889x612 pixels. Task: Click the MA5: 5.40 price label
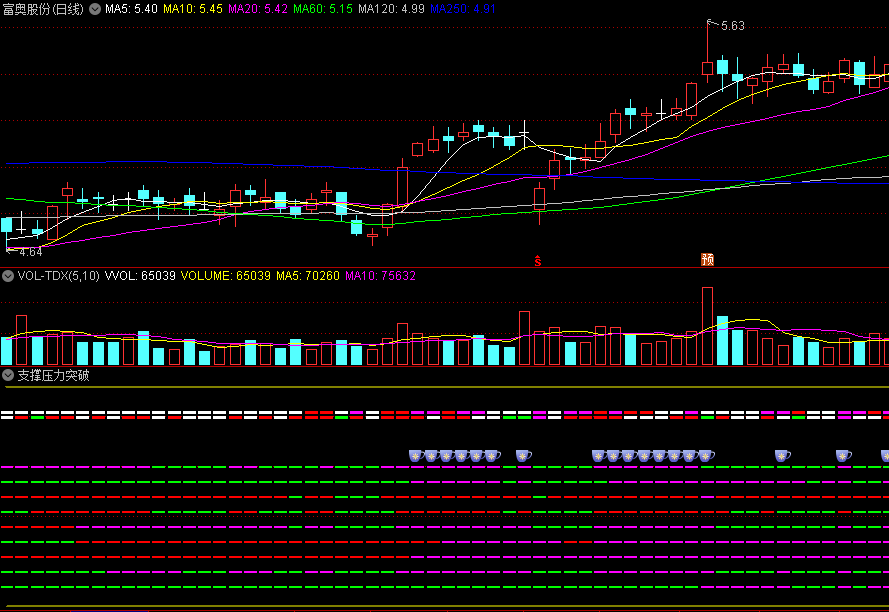131,9
